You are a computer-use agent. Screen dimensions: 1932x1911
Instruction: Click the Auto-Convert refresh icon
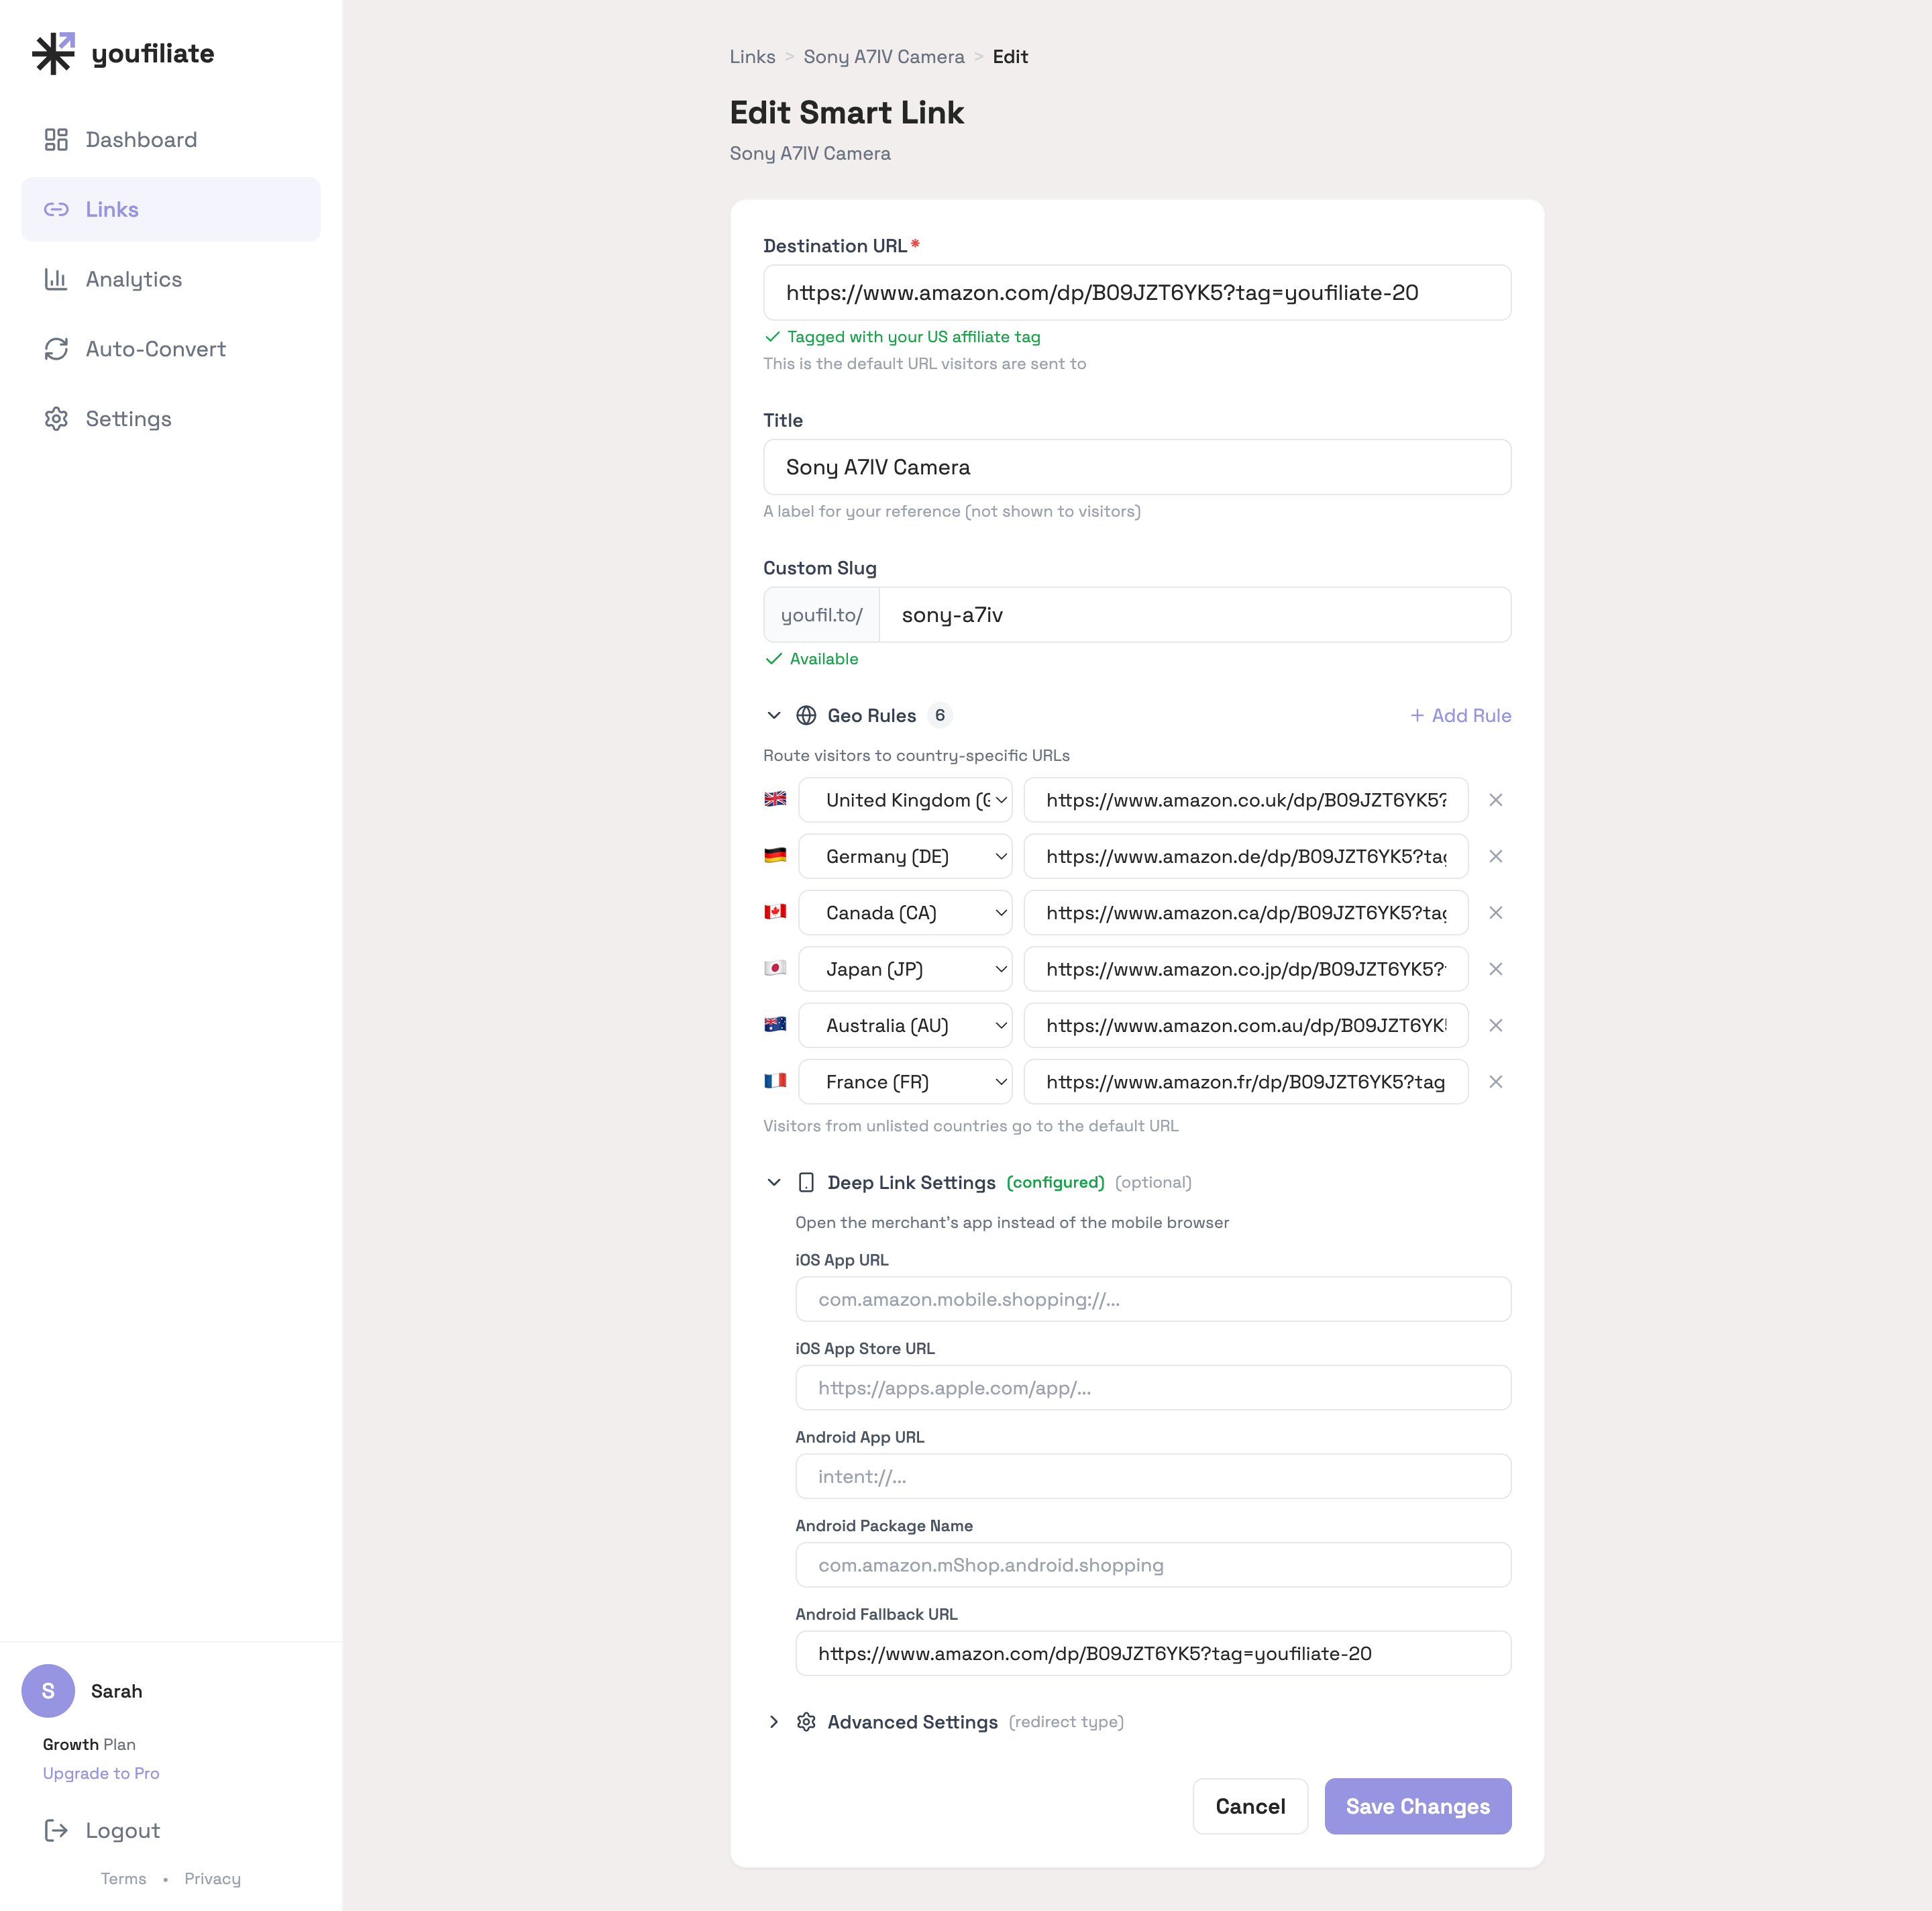pos(56,349)
